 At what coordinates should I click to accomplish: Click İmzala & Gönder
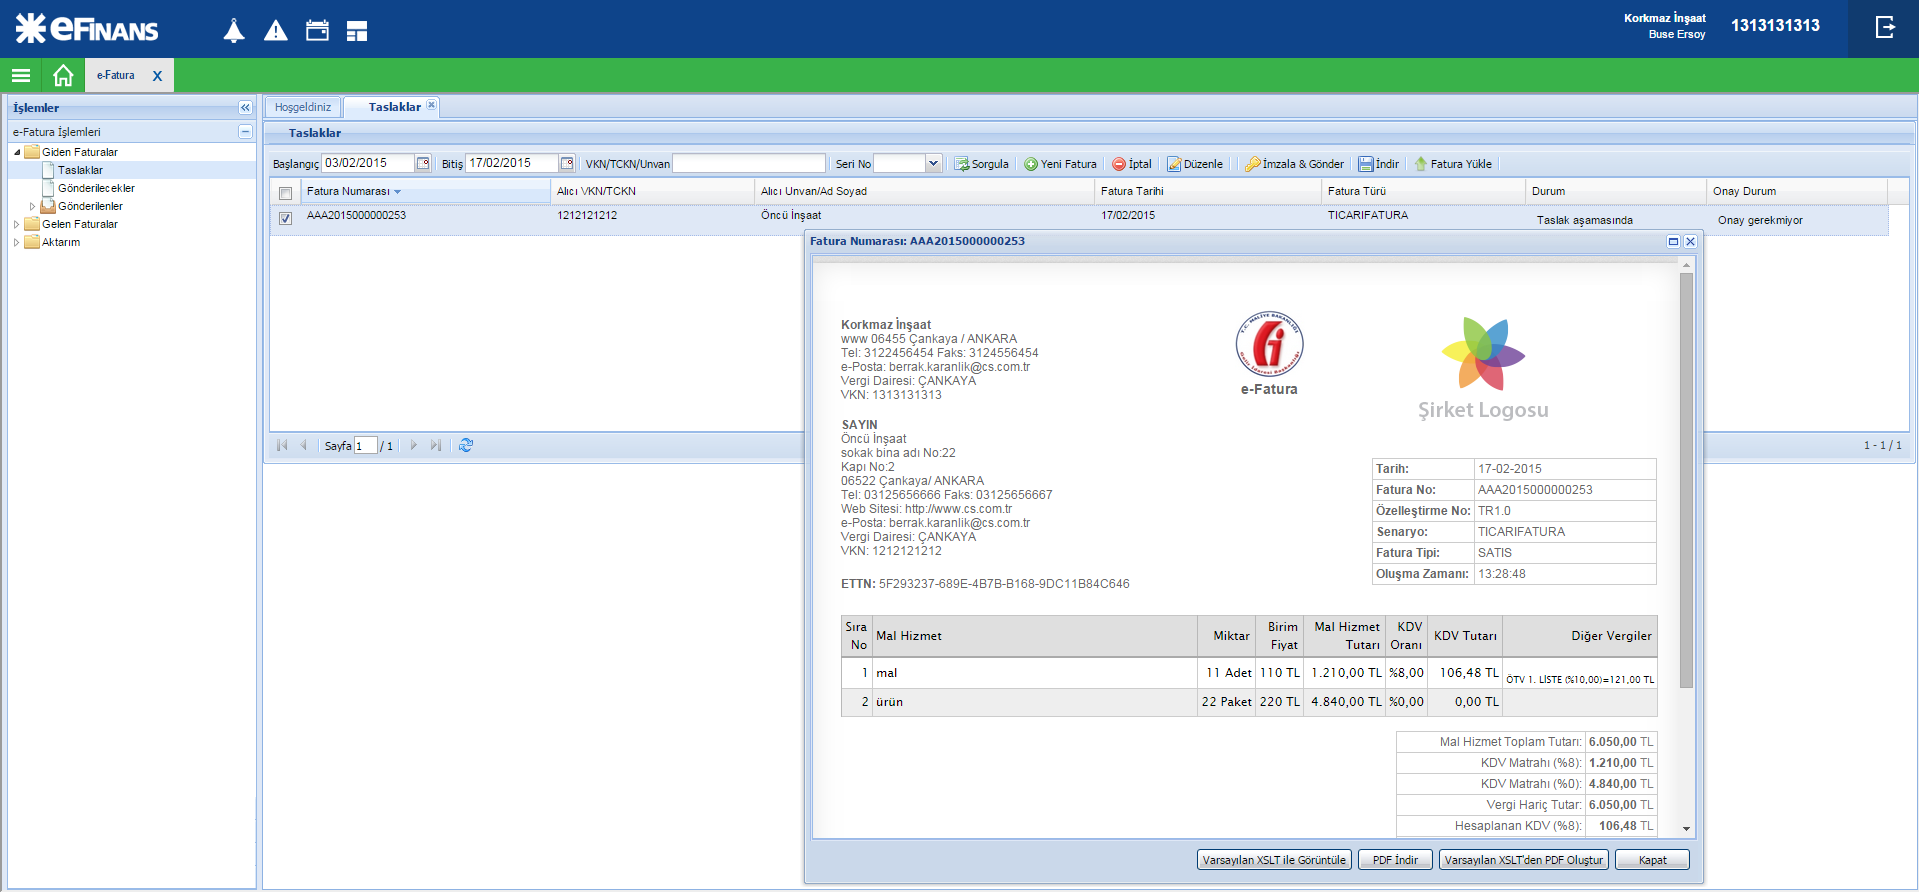pyautogui.click(x=1294, y=164)
